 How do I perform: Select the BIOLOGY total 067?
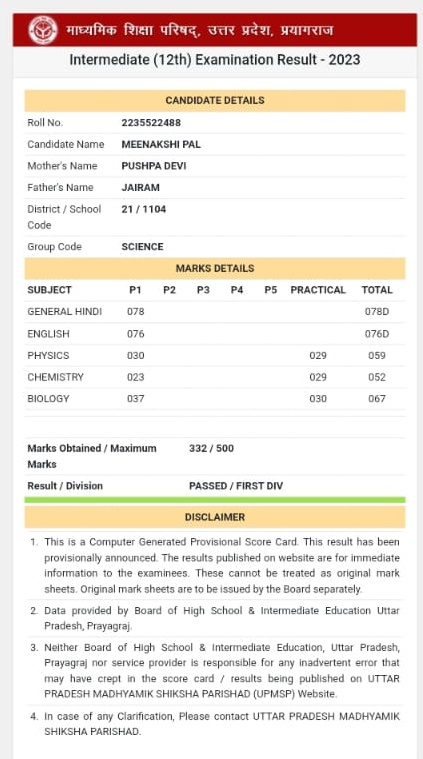377,399
